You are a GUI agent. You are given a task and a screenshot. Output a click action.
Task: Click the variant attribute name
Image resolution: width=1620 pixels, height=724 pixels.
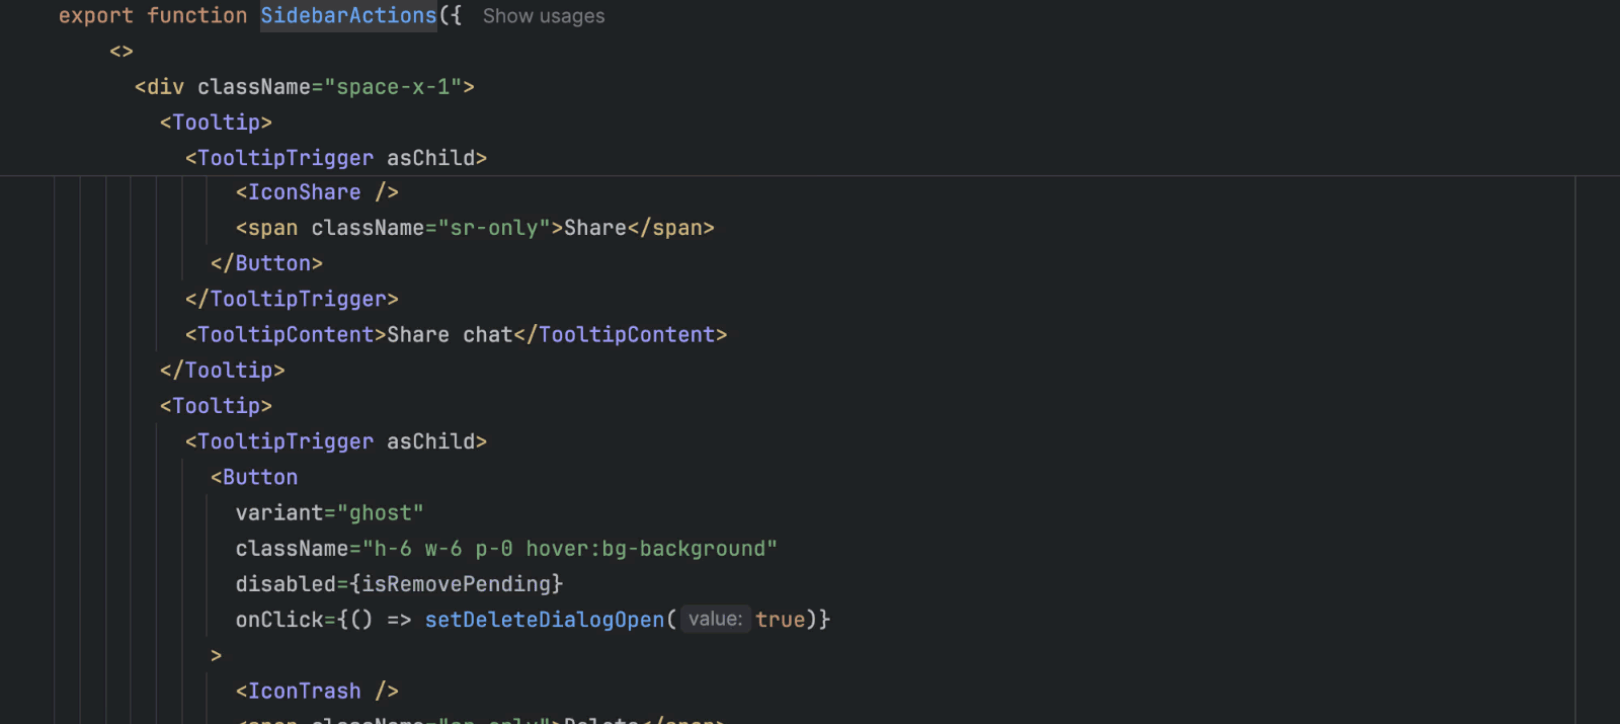(x=279, y=513)
